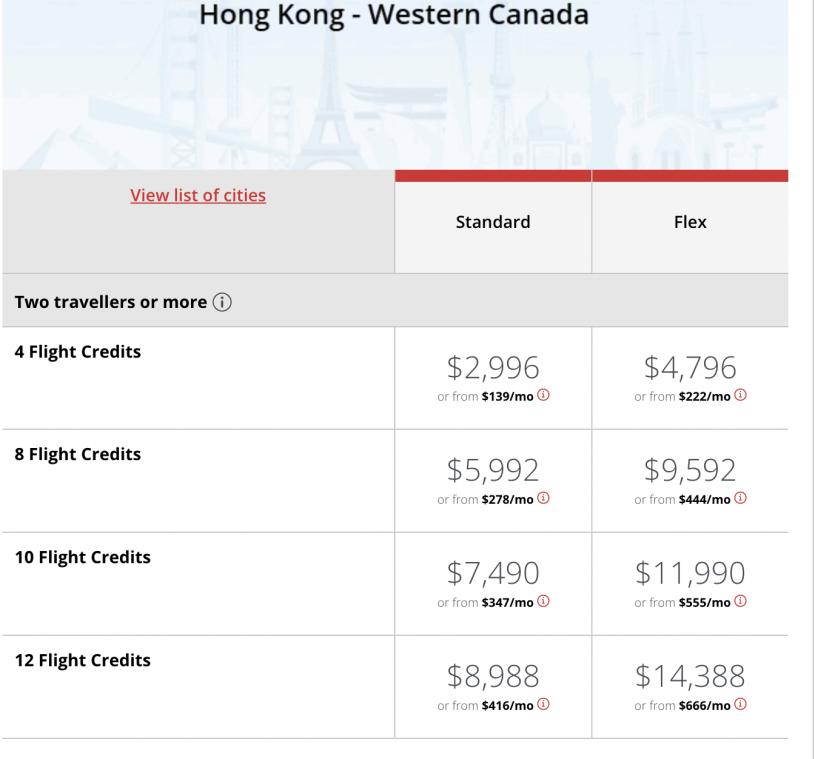Viewport: 815px width, 759px height.
Task: Click info icon next to $278/mo
Action: point(545,498)
